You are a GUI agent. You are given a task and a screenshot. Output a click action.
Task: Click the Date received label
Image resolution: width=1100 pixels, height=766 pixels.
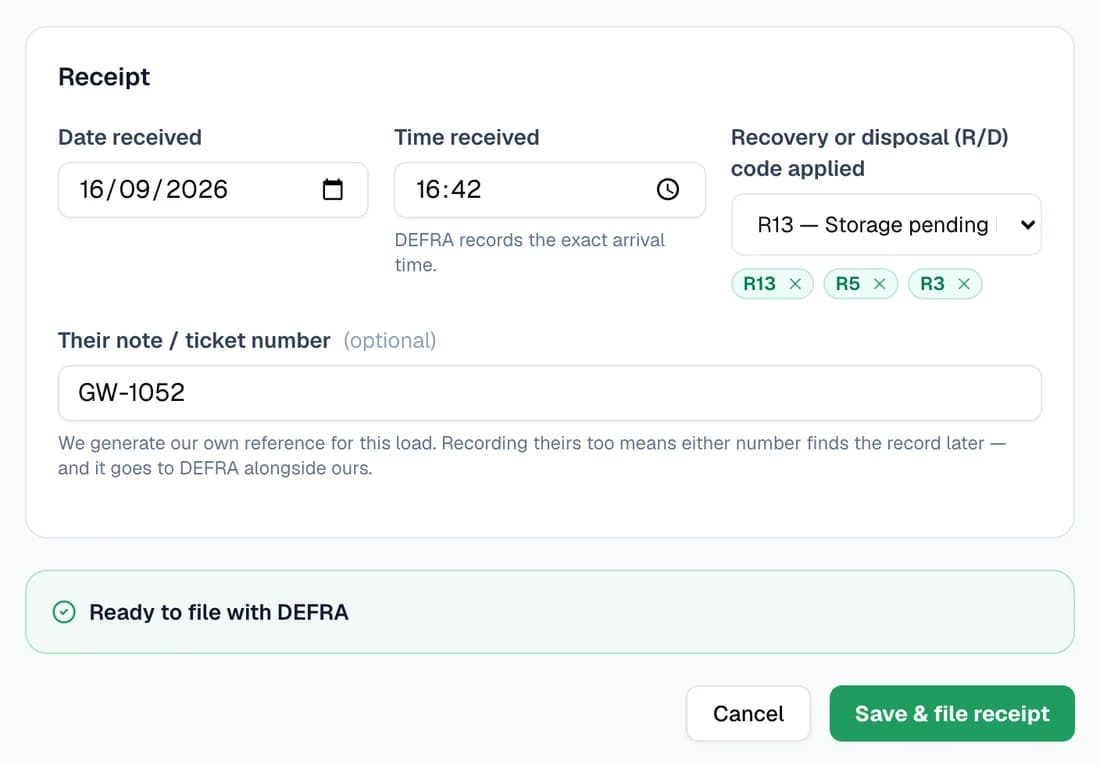(x=130, y=137)
